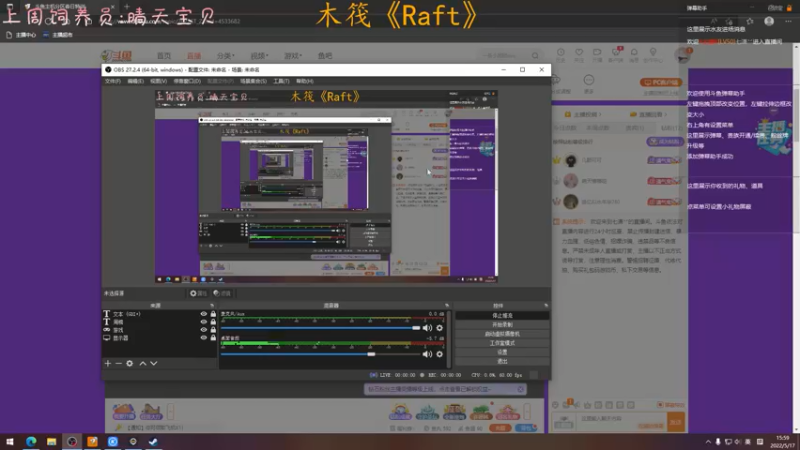
Task: Lock the 文本 (GDI+) source
Action: click(x=213, y=314)
